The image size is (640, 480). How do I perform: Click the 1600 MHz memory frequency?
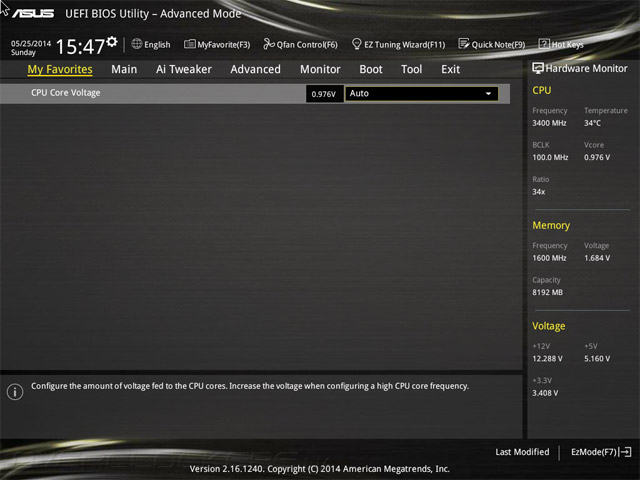(549, 258)
